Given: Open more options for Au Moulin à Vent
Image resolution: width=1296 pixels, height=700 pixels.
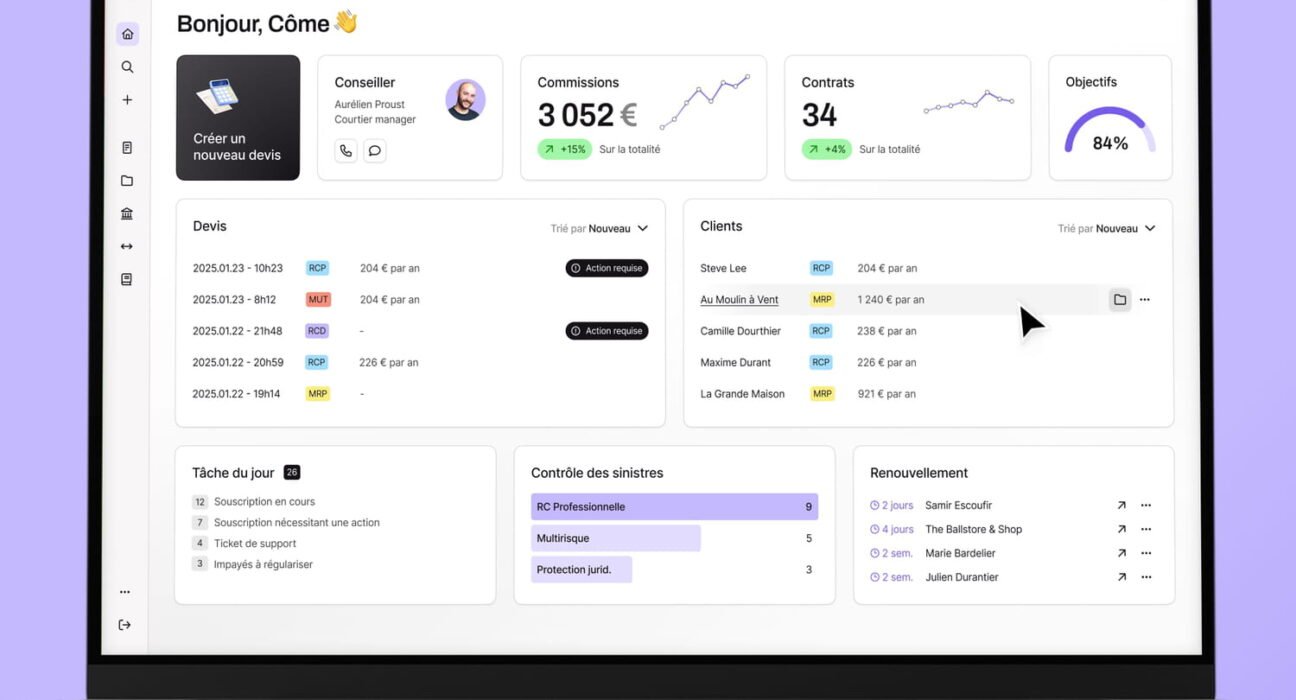Looking at the screenshot, I should coord(1145,300).
